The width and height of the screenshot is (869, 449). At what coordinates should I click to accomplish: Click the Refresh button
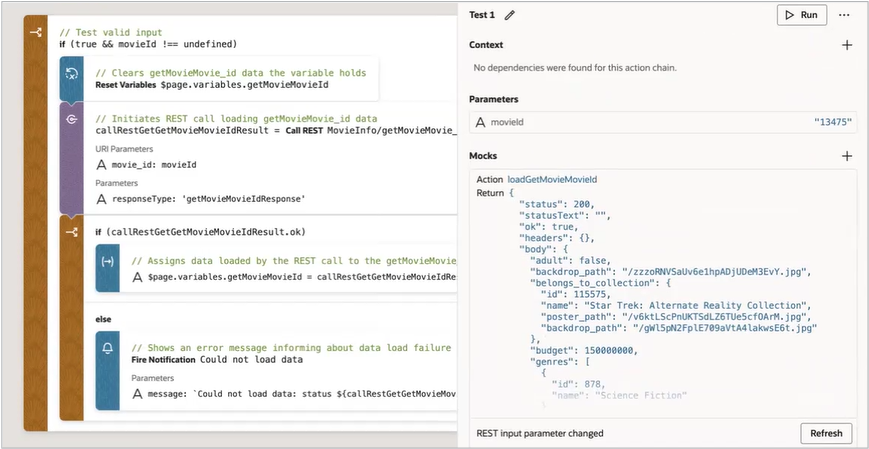pyautogui.click(x=826, y=433)
